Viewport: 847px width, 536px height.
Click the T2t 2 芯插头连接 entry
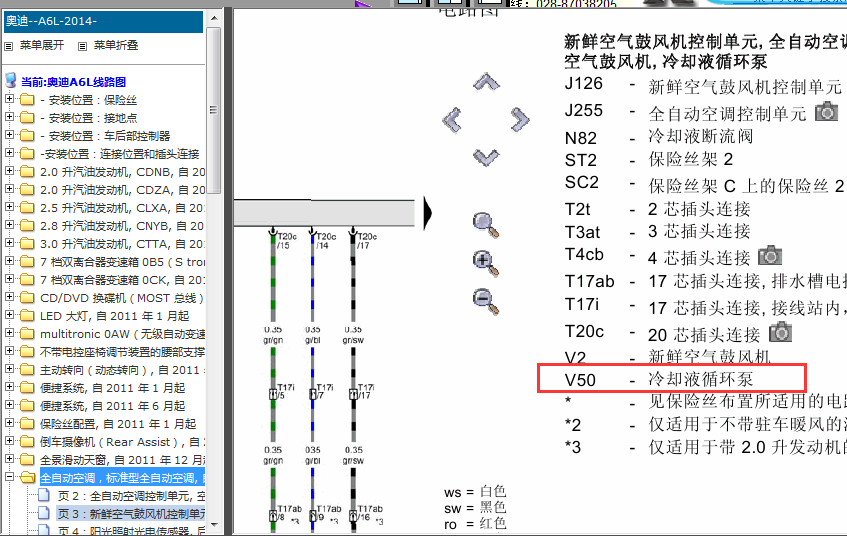coord(657,209)
